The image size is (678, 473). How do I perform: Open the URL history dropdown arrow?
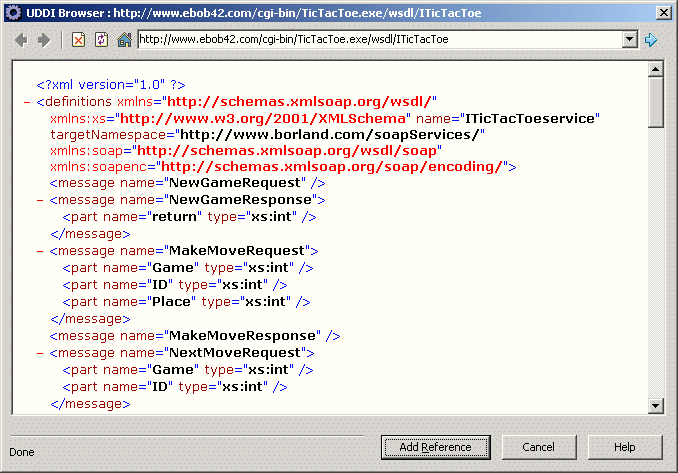pos(630,39)
